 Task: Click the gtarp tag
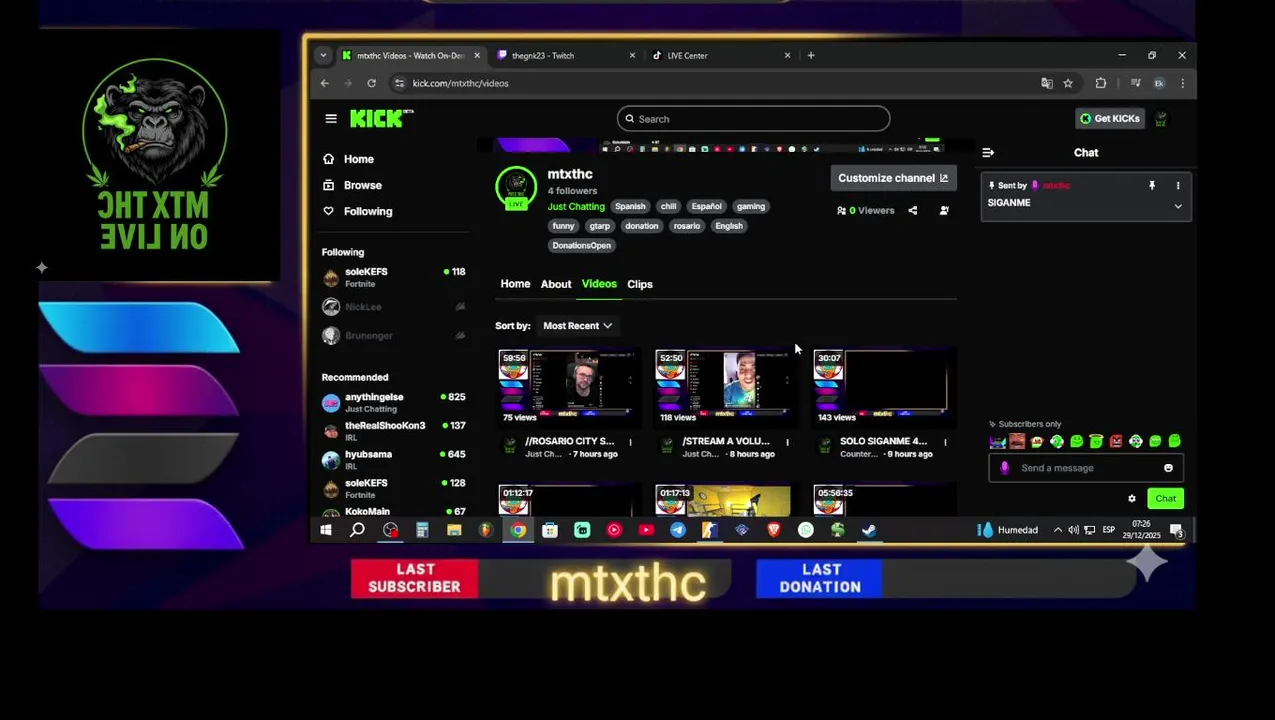(x=599, y=226)
